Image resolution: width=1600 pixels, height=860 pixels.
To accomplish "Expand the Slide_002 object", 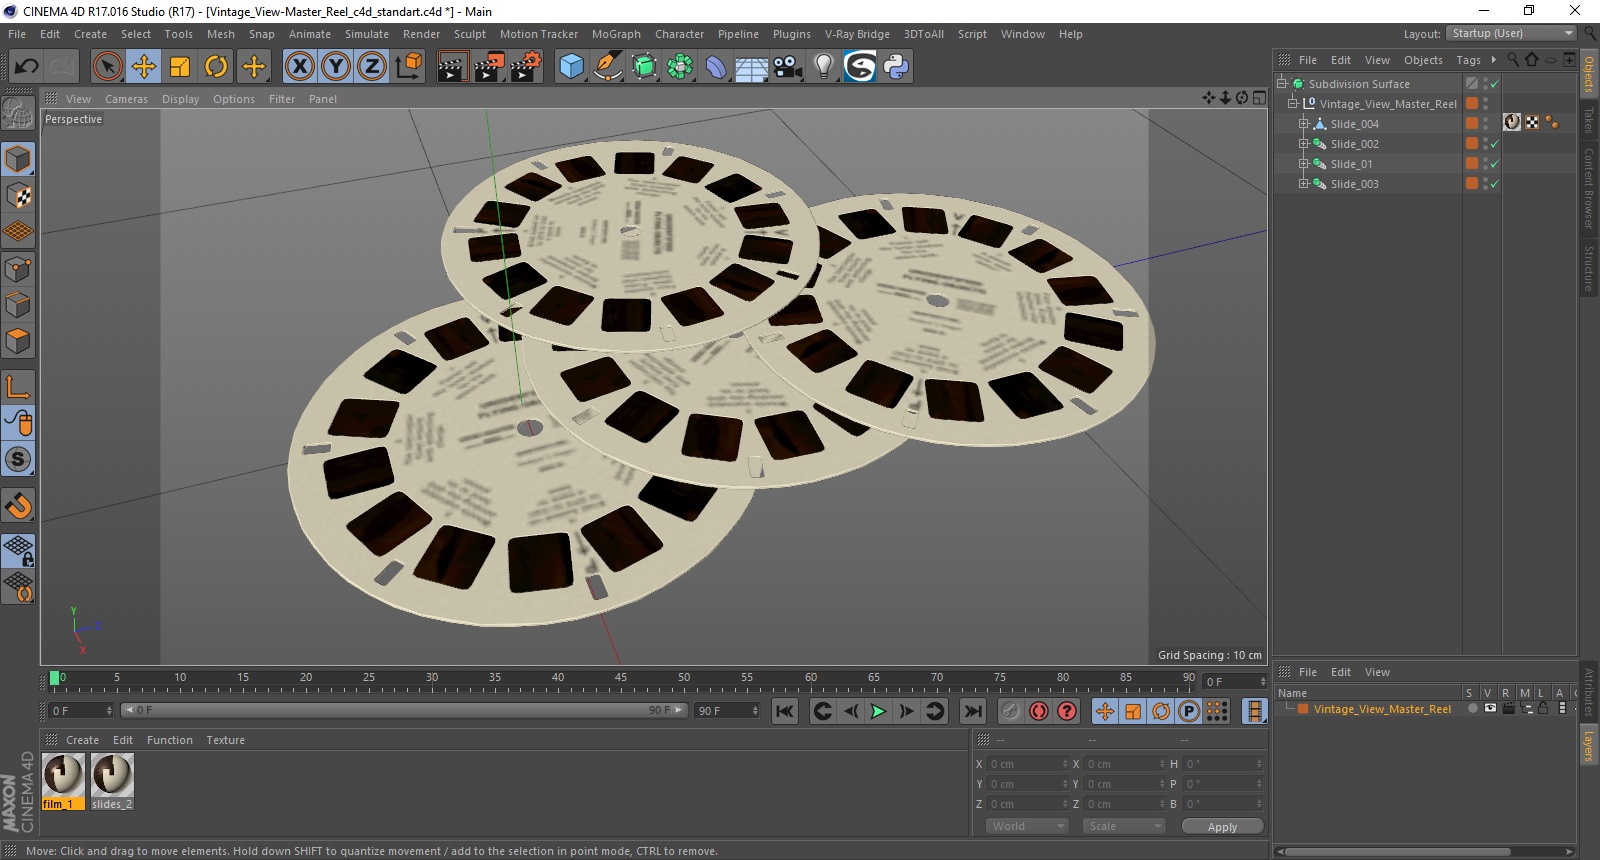I will pyautogui.click(x=1303, y=144).
